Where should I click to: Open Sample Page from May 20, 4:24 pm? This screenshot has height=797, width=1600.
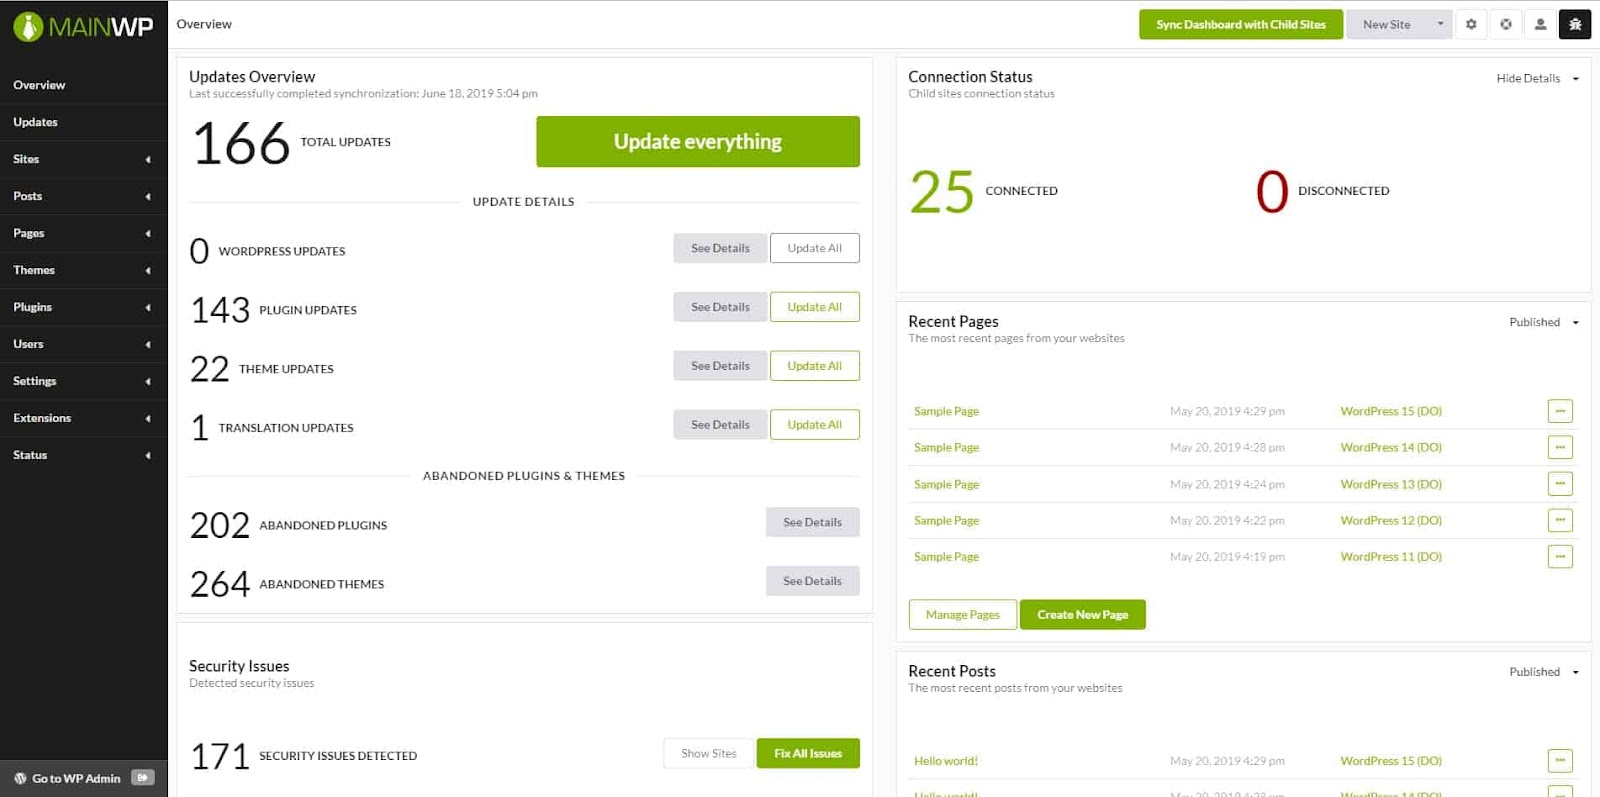point(946,484)
